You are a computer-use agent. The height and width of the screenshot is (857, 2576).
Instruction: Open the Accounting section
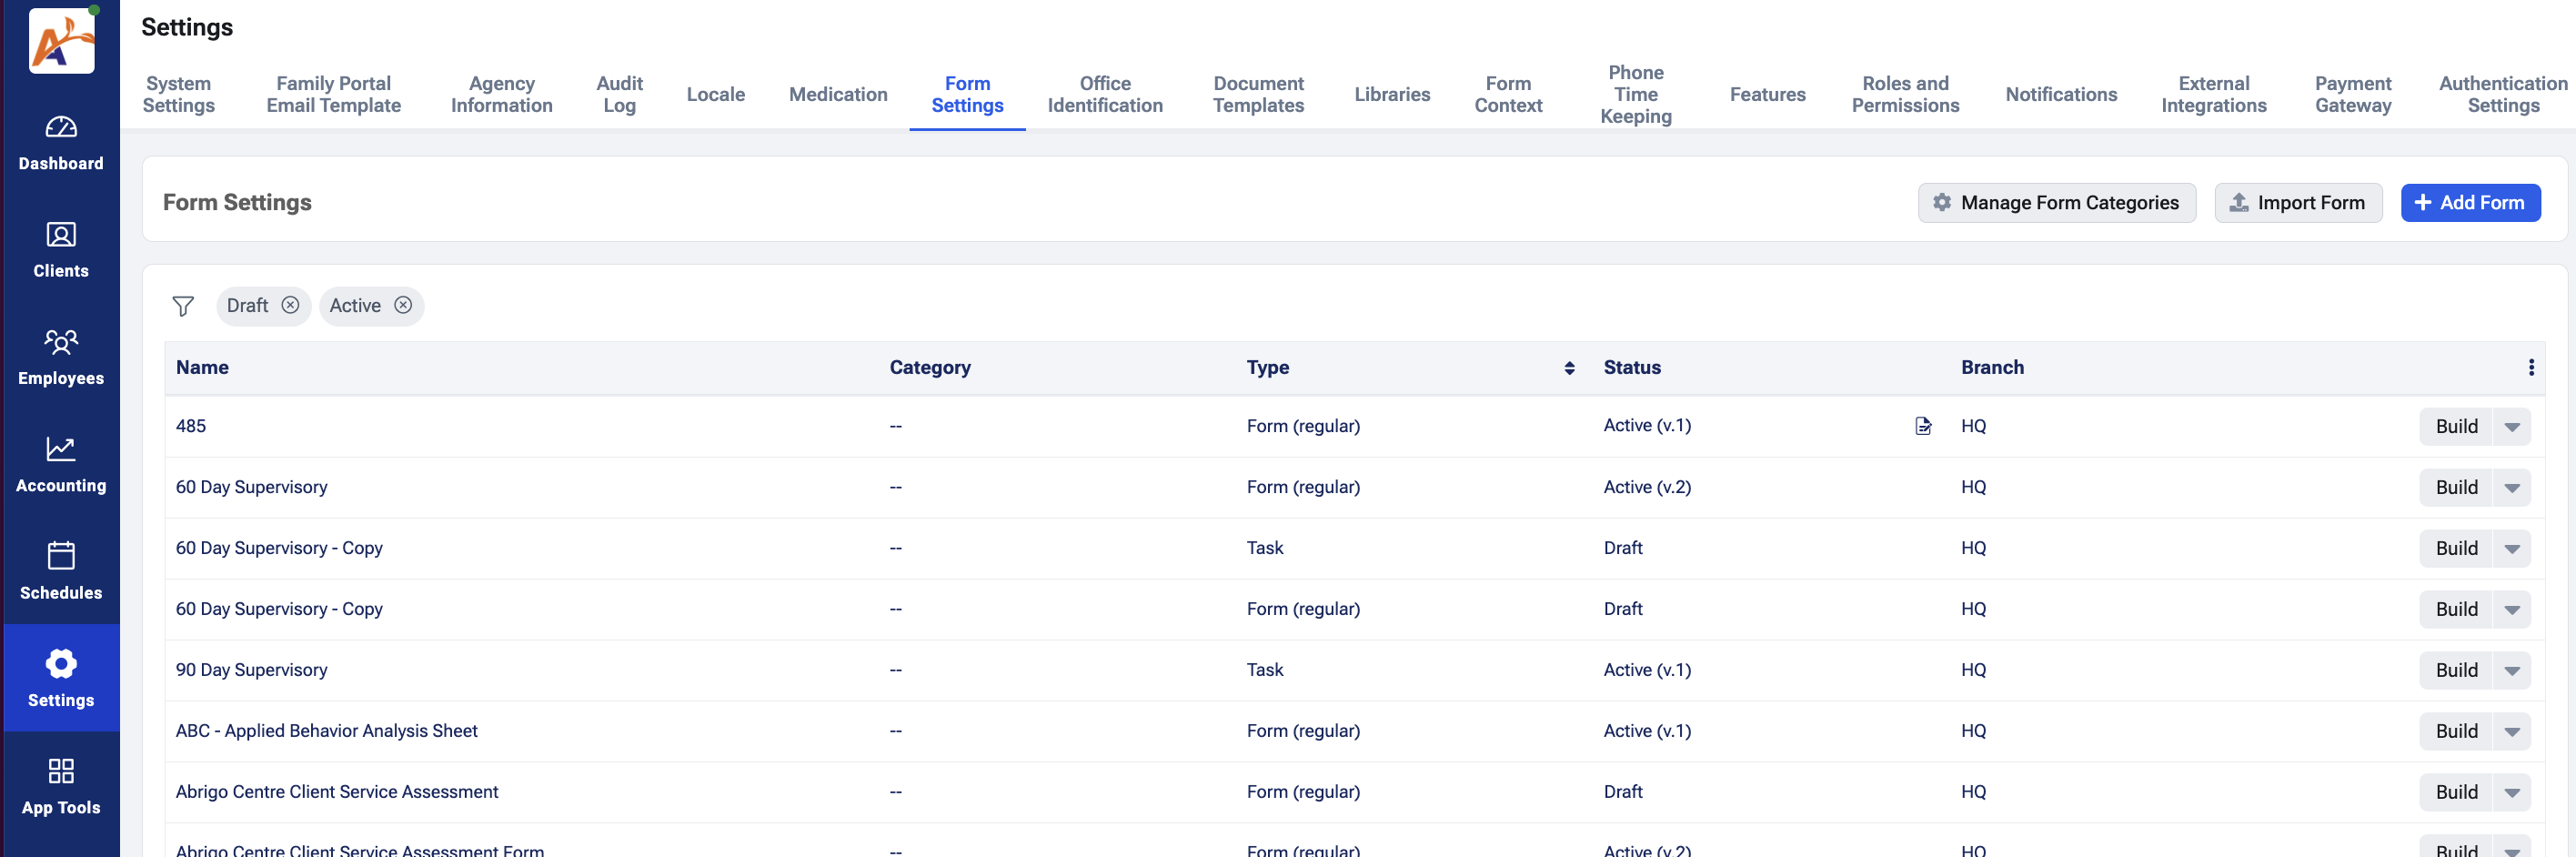[x=60, y=464]
